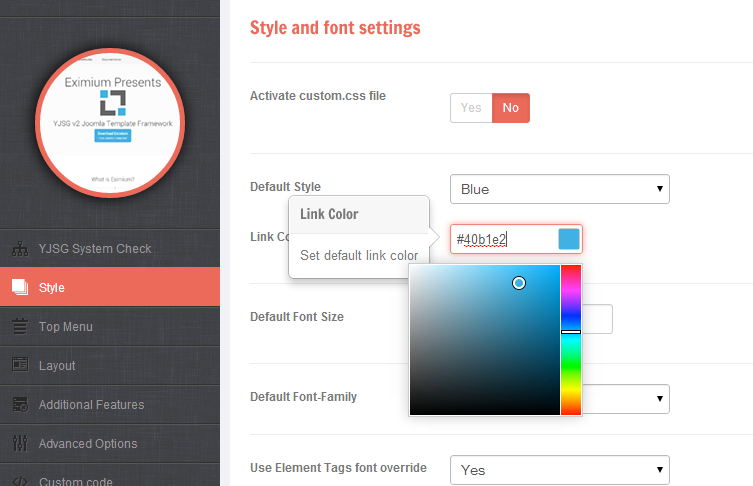Click the Default Font-Family label

coord(304,397)
